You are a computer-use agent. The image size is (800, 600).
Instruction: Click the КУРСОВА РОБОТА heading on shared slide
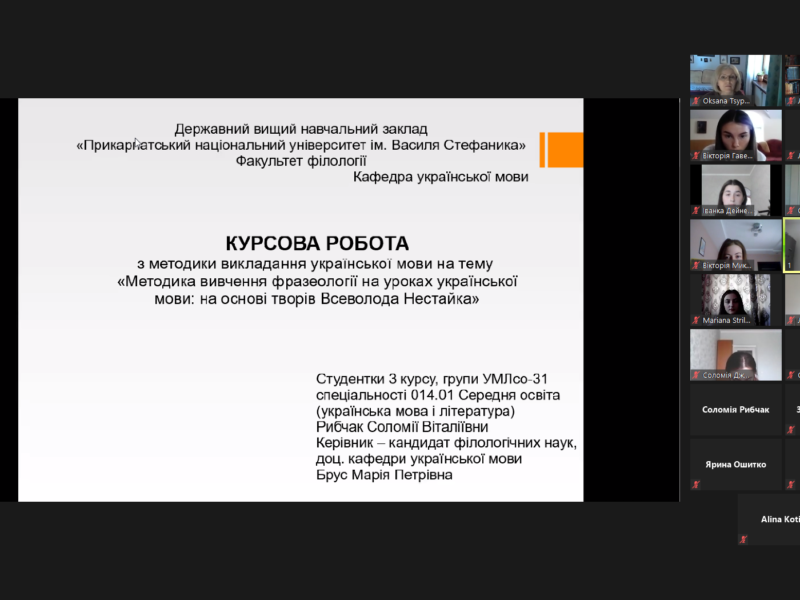pos(317,243)
